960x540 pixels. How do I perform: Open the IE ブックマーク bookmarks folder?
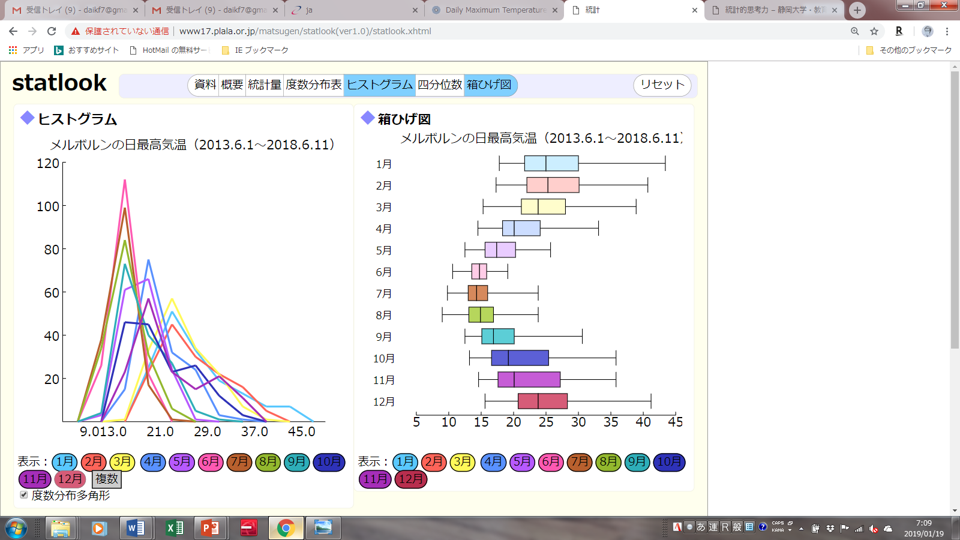pos(255,50)
